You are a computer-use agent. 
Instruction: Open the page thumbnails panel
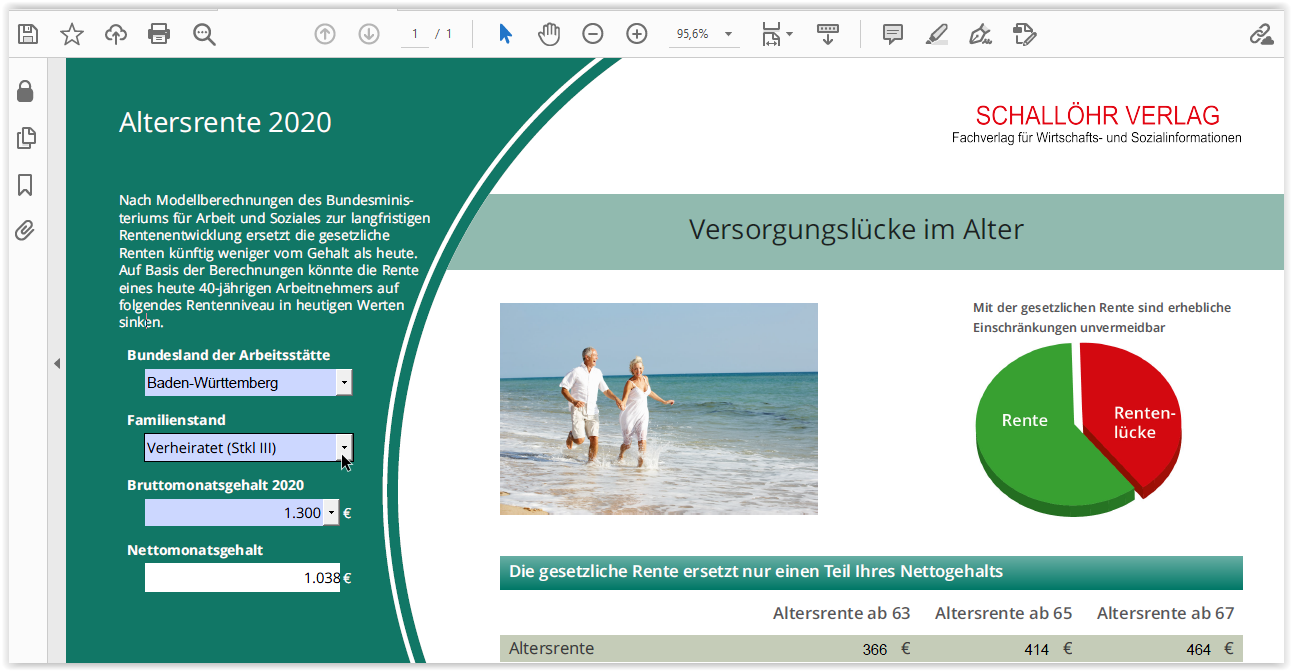pyautogui.click(x=26, y=138)
